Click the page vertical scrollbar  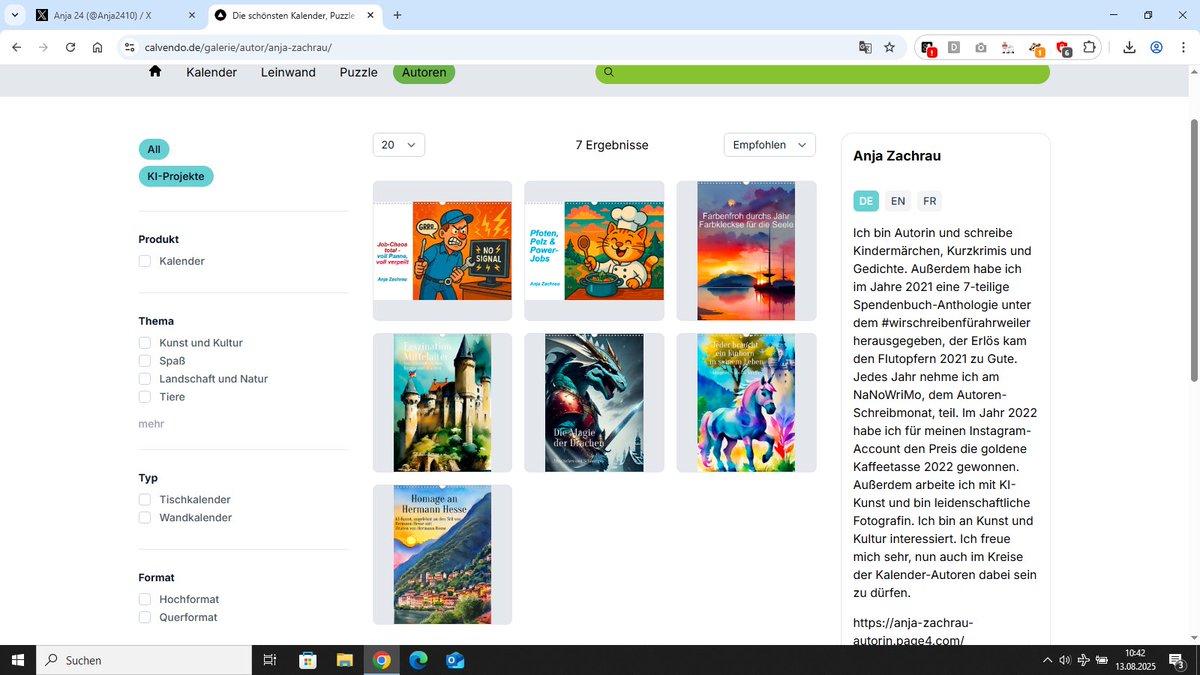coord(1194,250)
